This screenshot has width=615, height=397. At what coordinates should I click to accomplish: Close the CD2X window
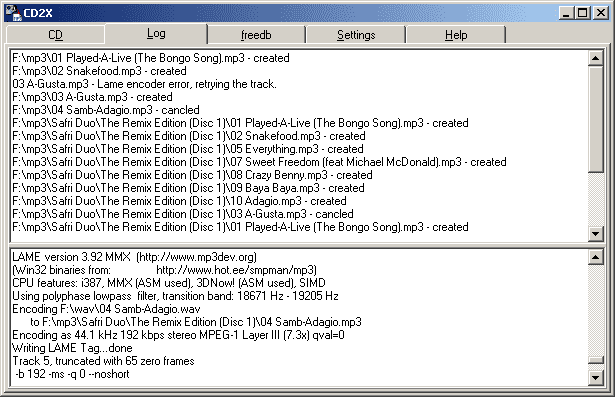pyautogui.click(x=600, y=13)
